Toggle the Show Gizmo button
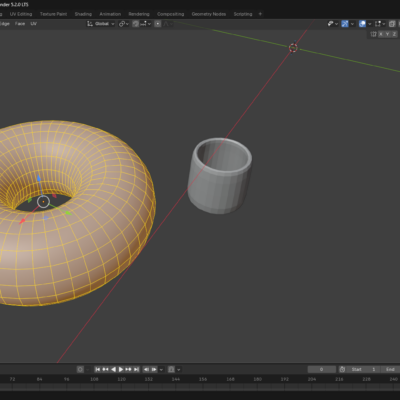The height and width of the screenshot is (400, 400). tap(345, 24)
